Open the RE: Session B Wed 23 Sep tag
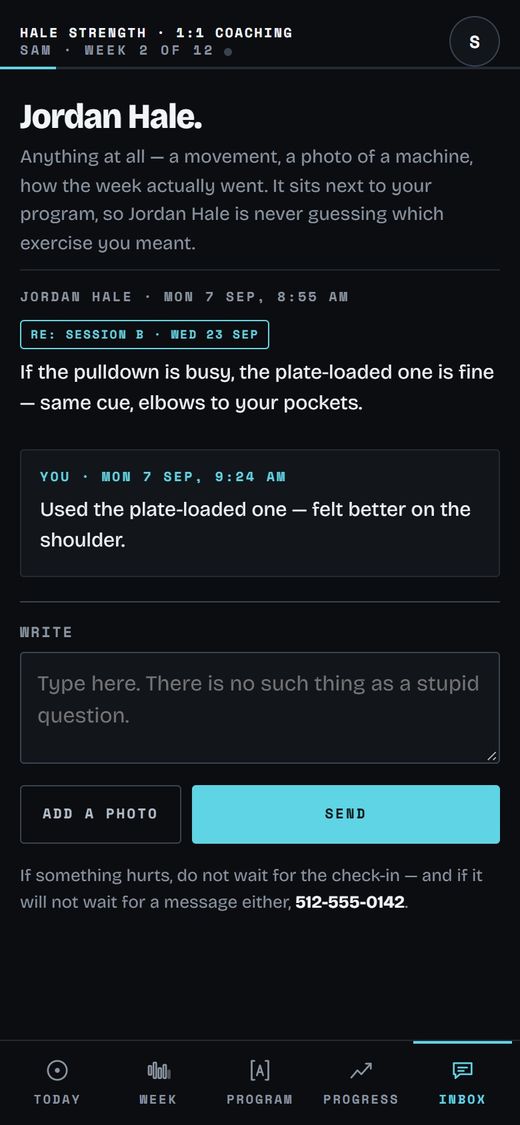Screen dimensions: 520x1125 click(144, 334)
